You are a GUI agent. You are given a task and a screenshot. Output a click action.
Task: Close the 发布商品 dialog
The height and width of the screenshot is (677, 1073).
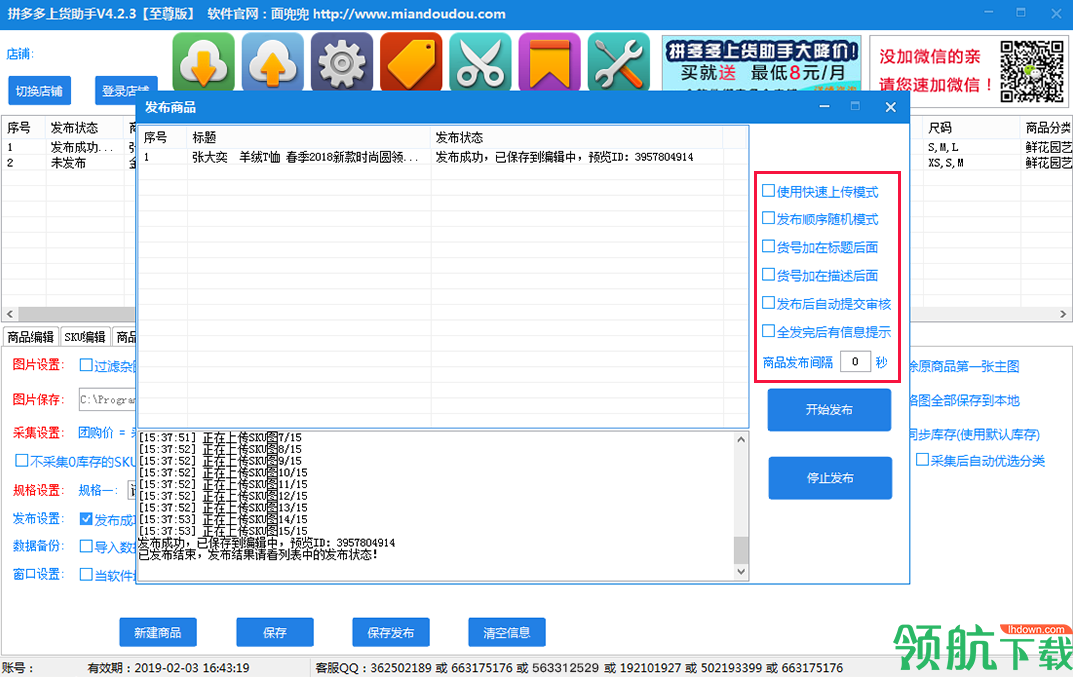pos(890,107)
